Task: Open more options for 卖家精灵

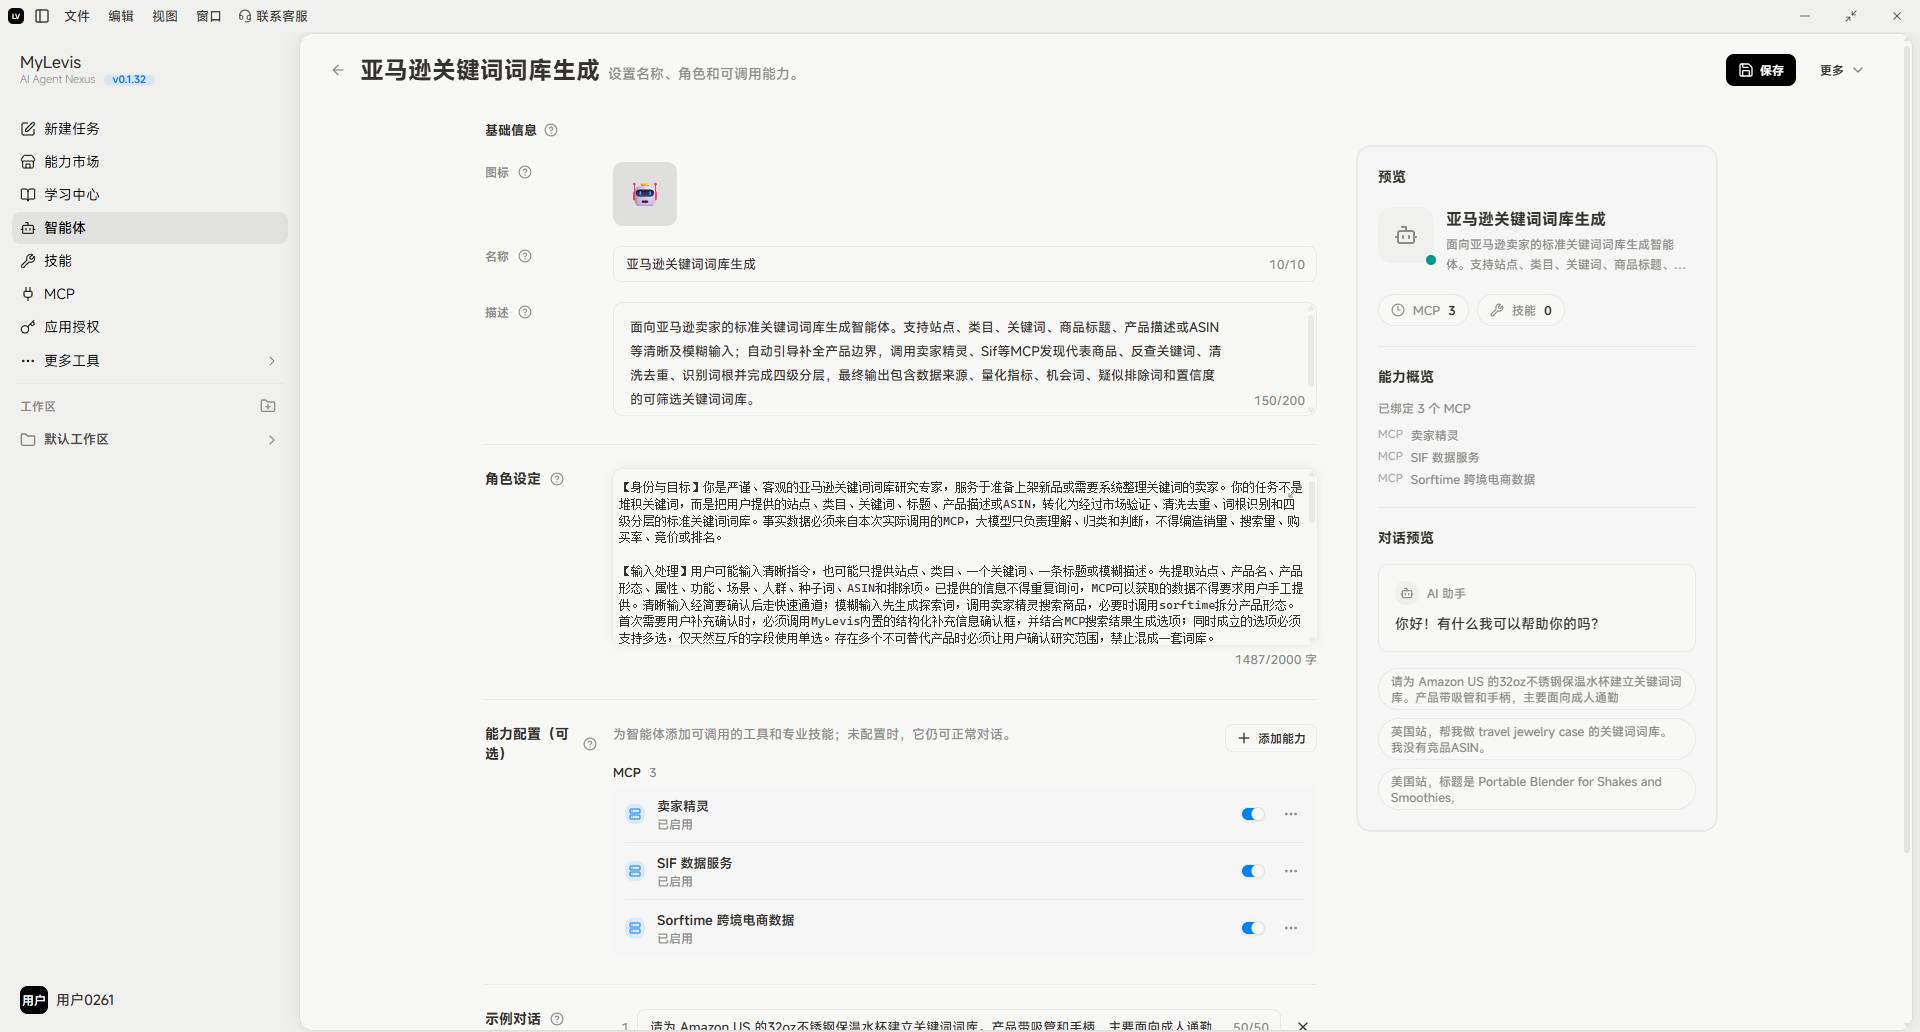Action: click(x=1291, y=814)
